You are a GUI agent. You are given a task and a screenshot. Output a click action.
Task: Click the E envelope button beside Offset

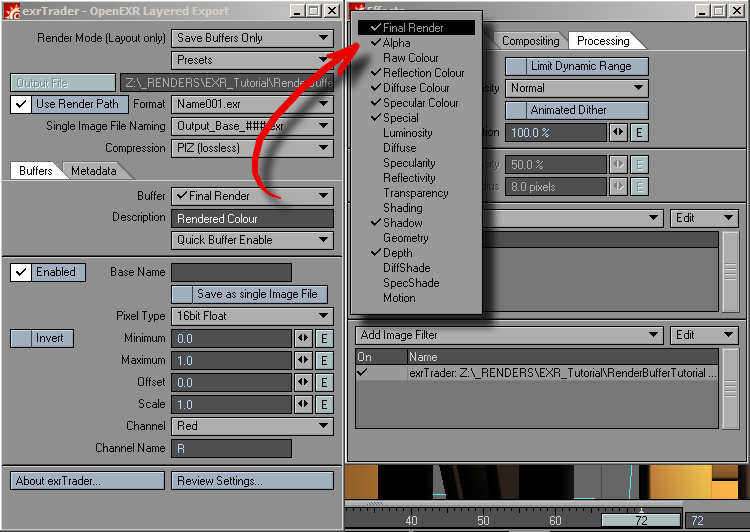click(x=324, y=383)
